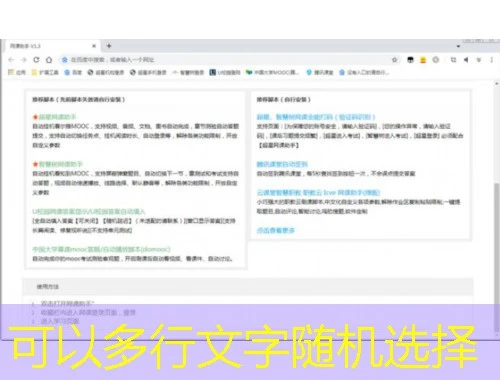Open the 云课堂智慧职教 Icve helper link
Image resolution: width=500 pixels, height=380 pixels.
(x=318, y=192)
